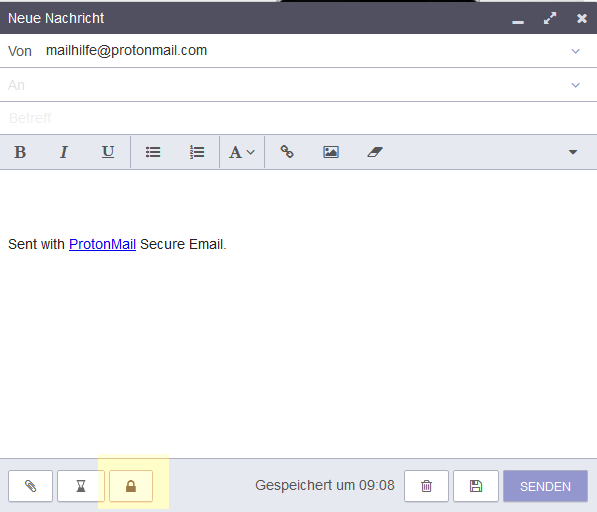Expand the An recipients chevron
The height and width of the screenshot is (512, 597).
[x=575, y=85]
